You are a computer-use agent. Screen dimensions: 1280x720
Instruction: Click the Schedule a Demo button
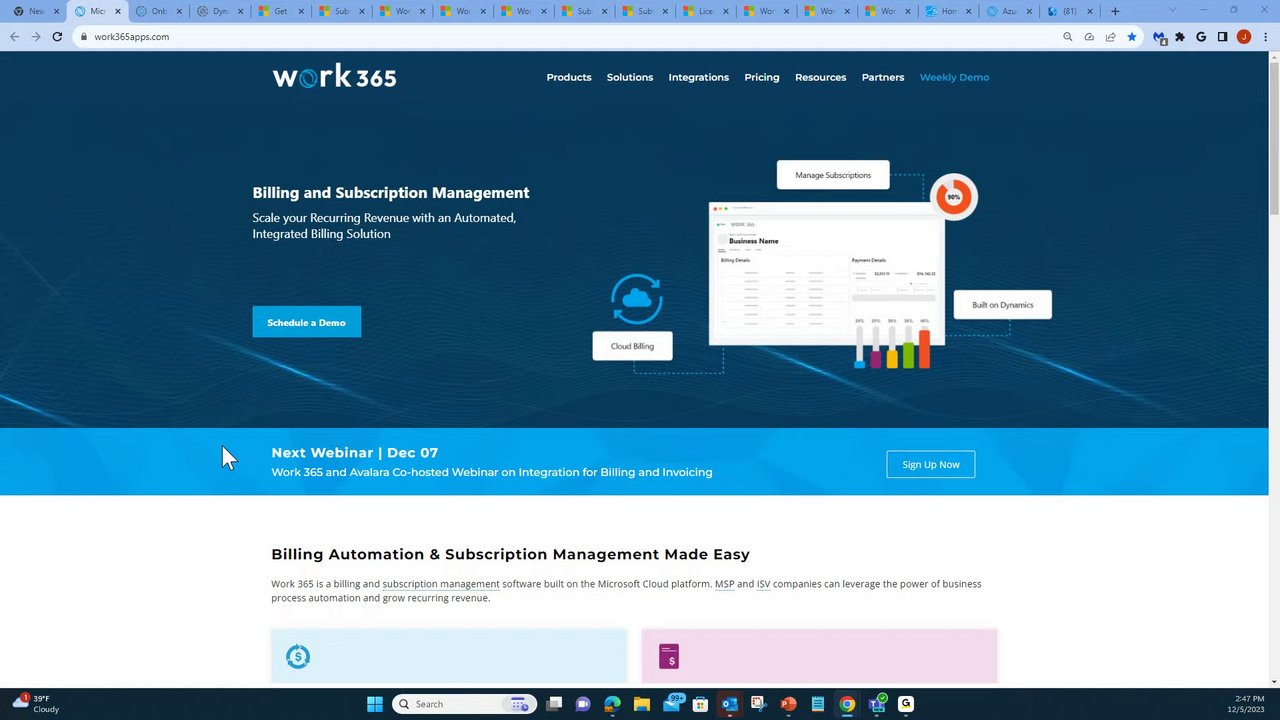tap(306, 322)
